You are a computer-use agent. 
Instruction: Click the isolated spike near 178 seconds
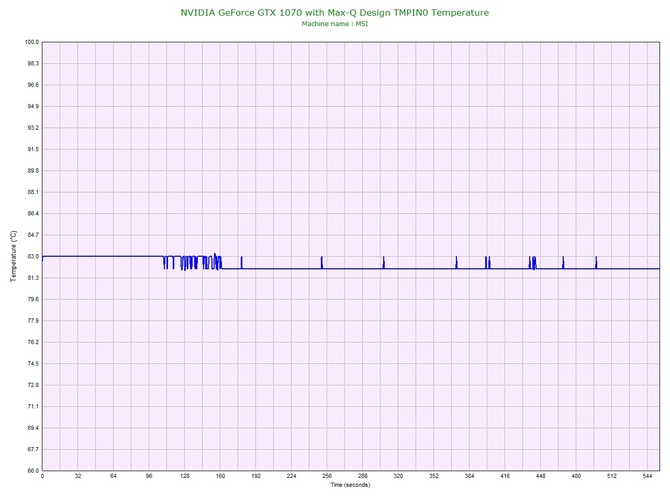241,262
